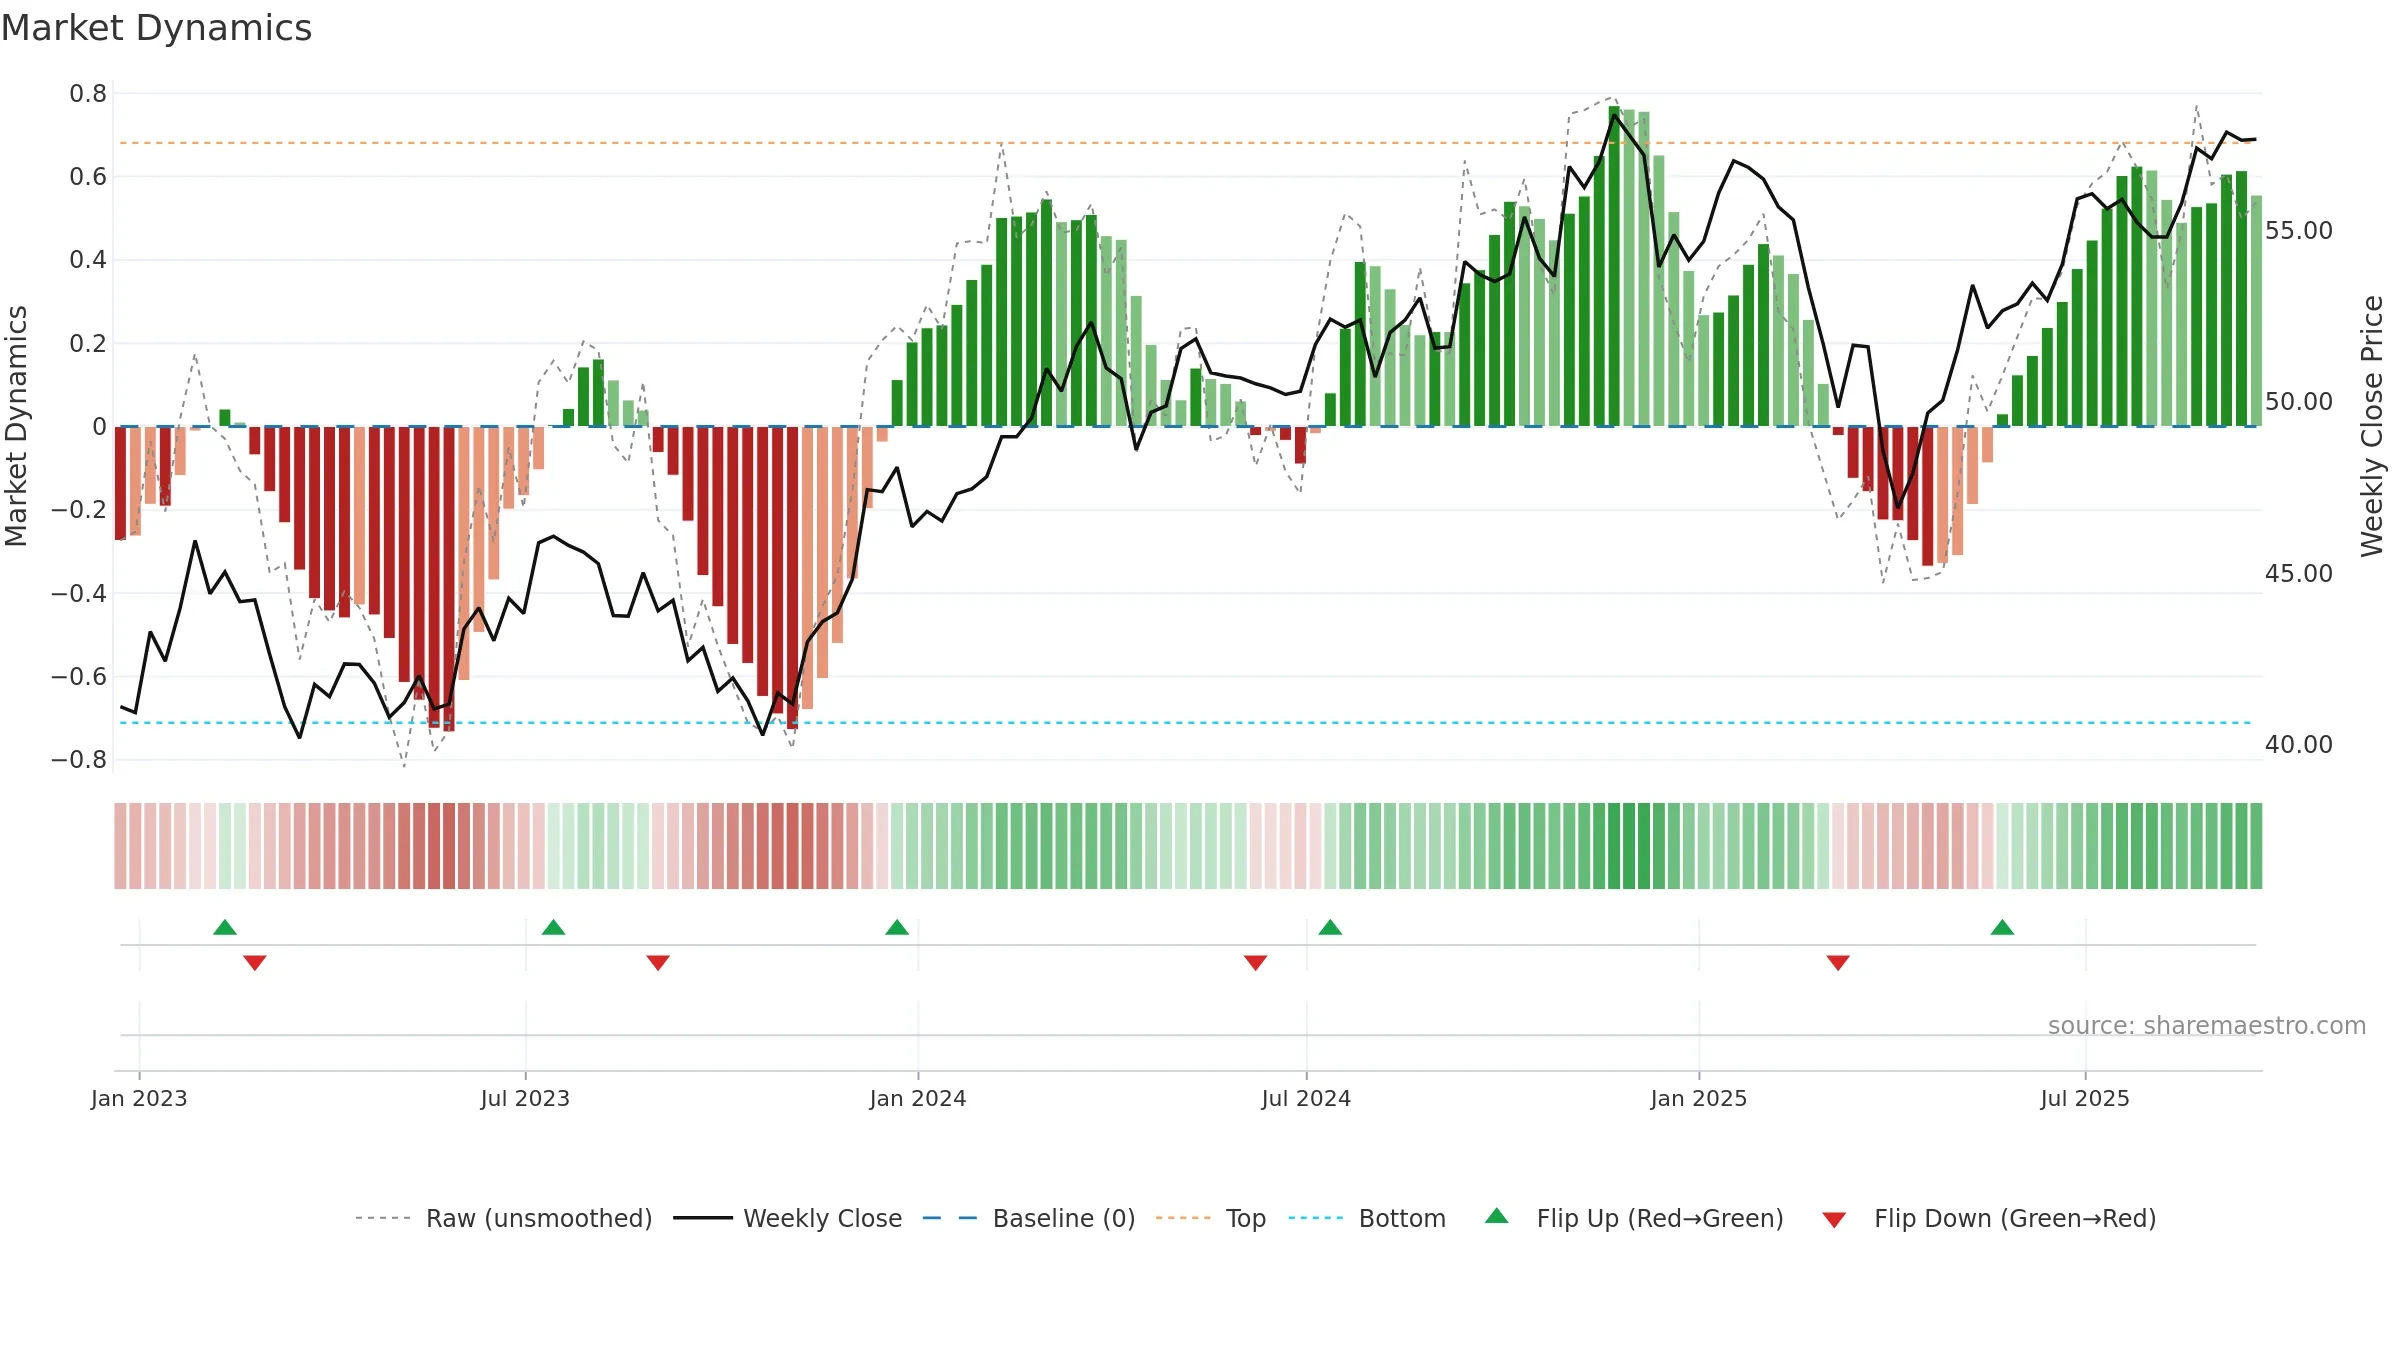Toggle the Bottom legend entry
Screen dimensions: 2400x1350
pos(1402,1218)
